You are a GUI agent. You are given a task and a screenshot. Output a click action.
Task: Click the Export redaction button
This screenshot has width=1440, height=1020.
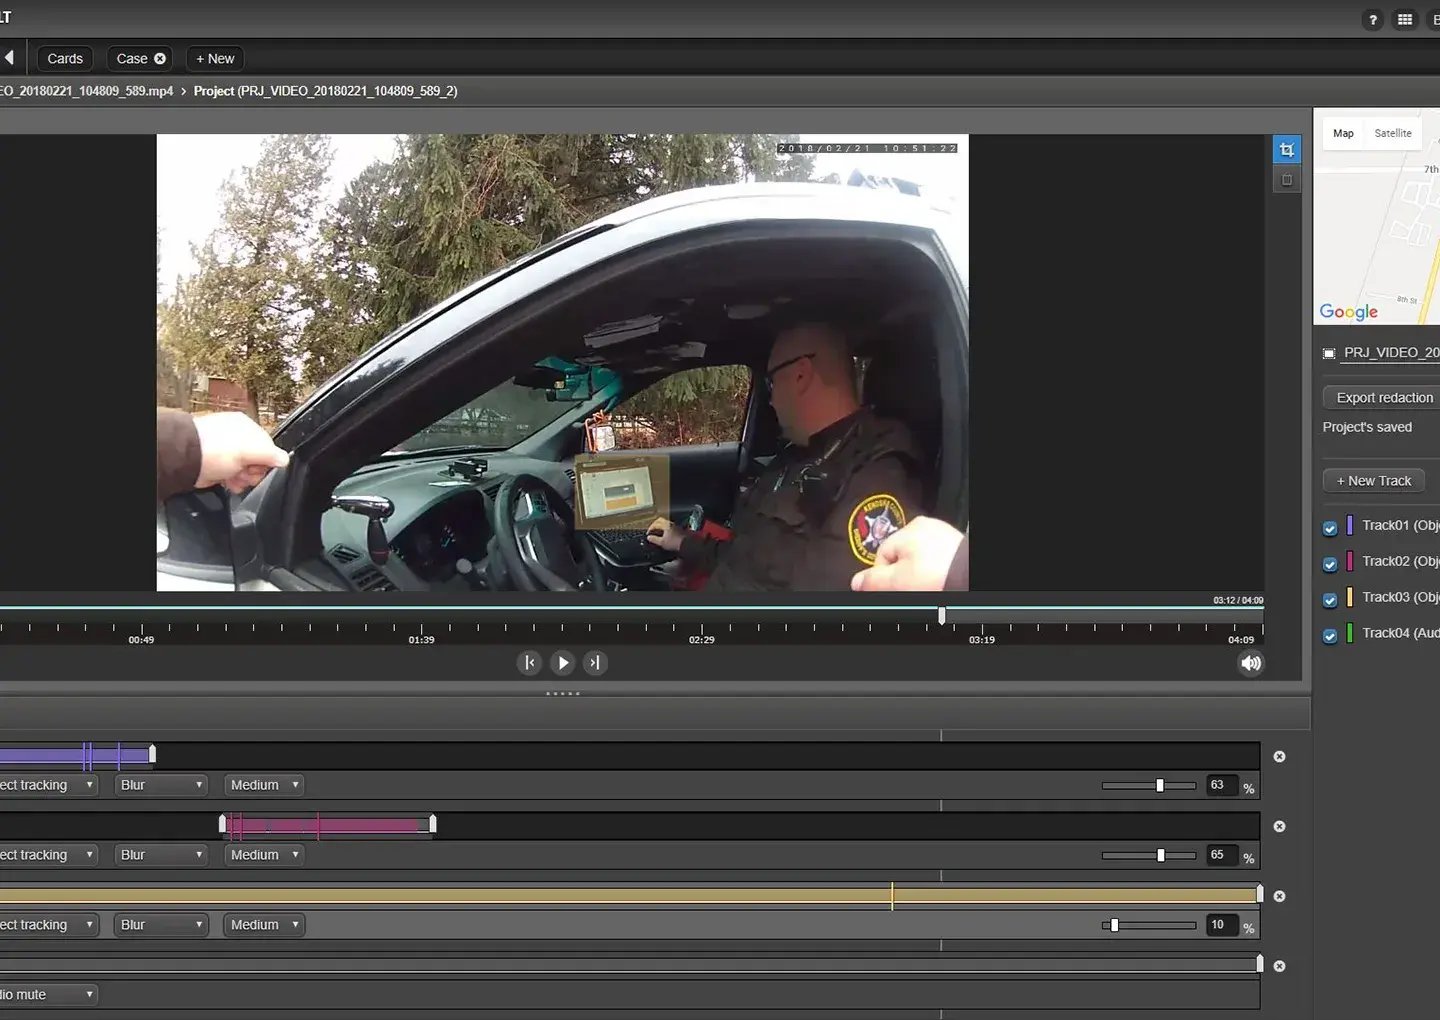pyautogui.click(x=1383, y=398)
